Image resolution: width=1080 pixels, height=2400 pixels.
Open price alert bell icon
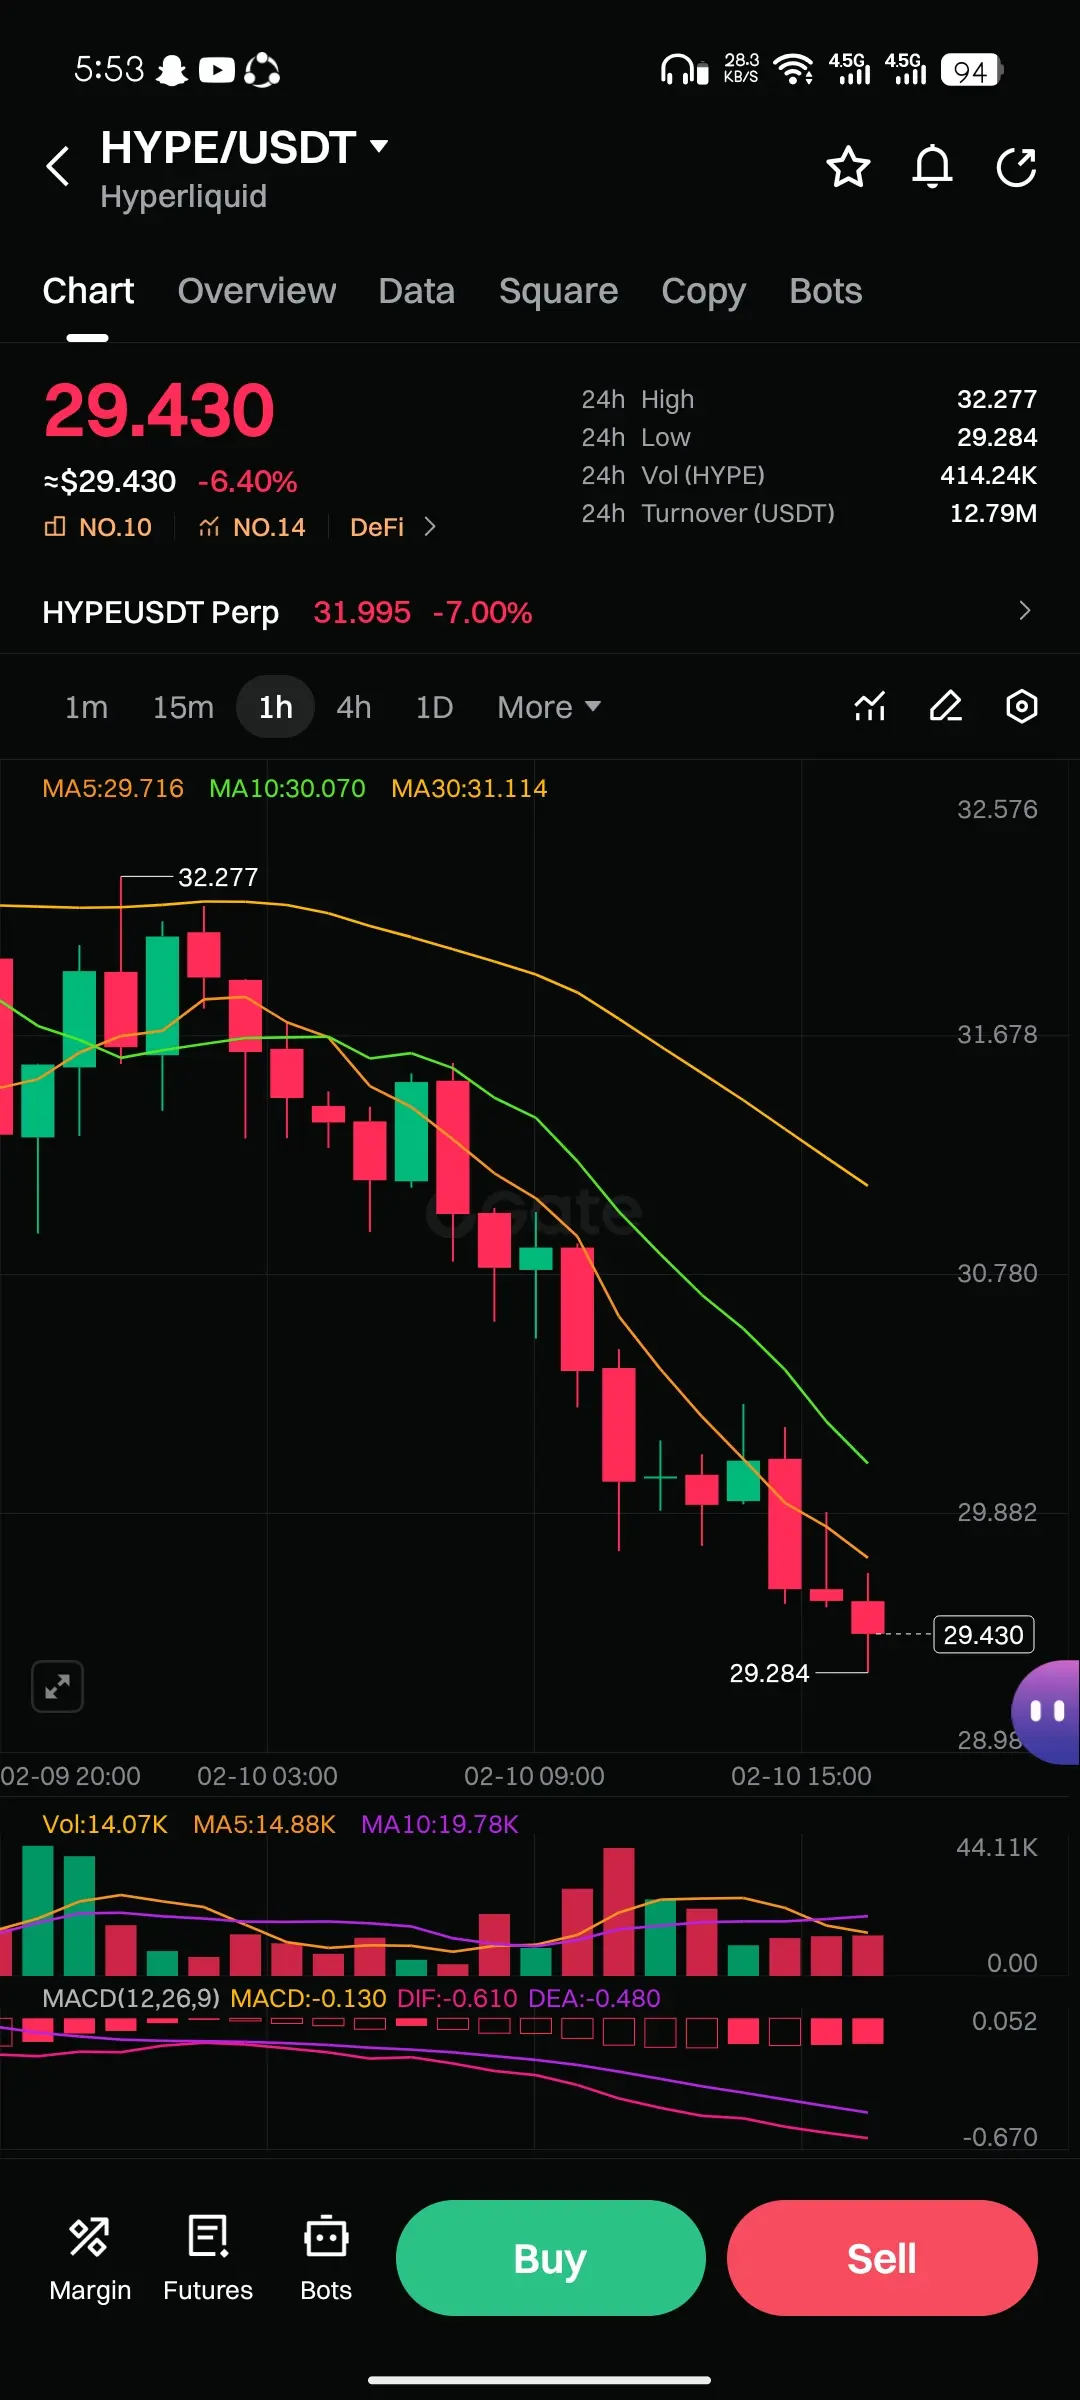932,166
